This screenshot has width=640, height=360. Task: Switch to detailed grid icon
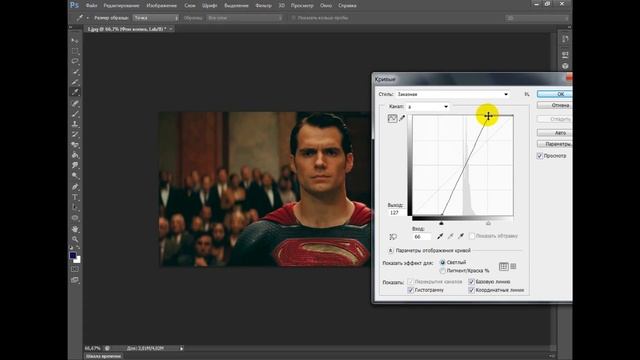point(513,266)
